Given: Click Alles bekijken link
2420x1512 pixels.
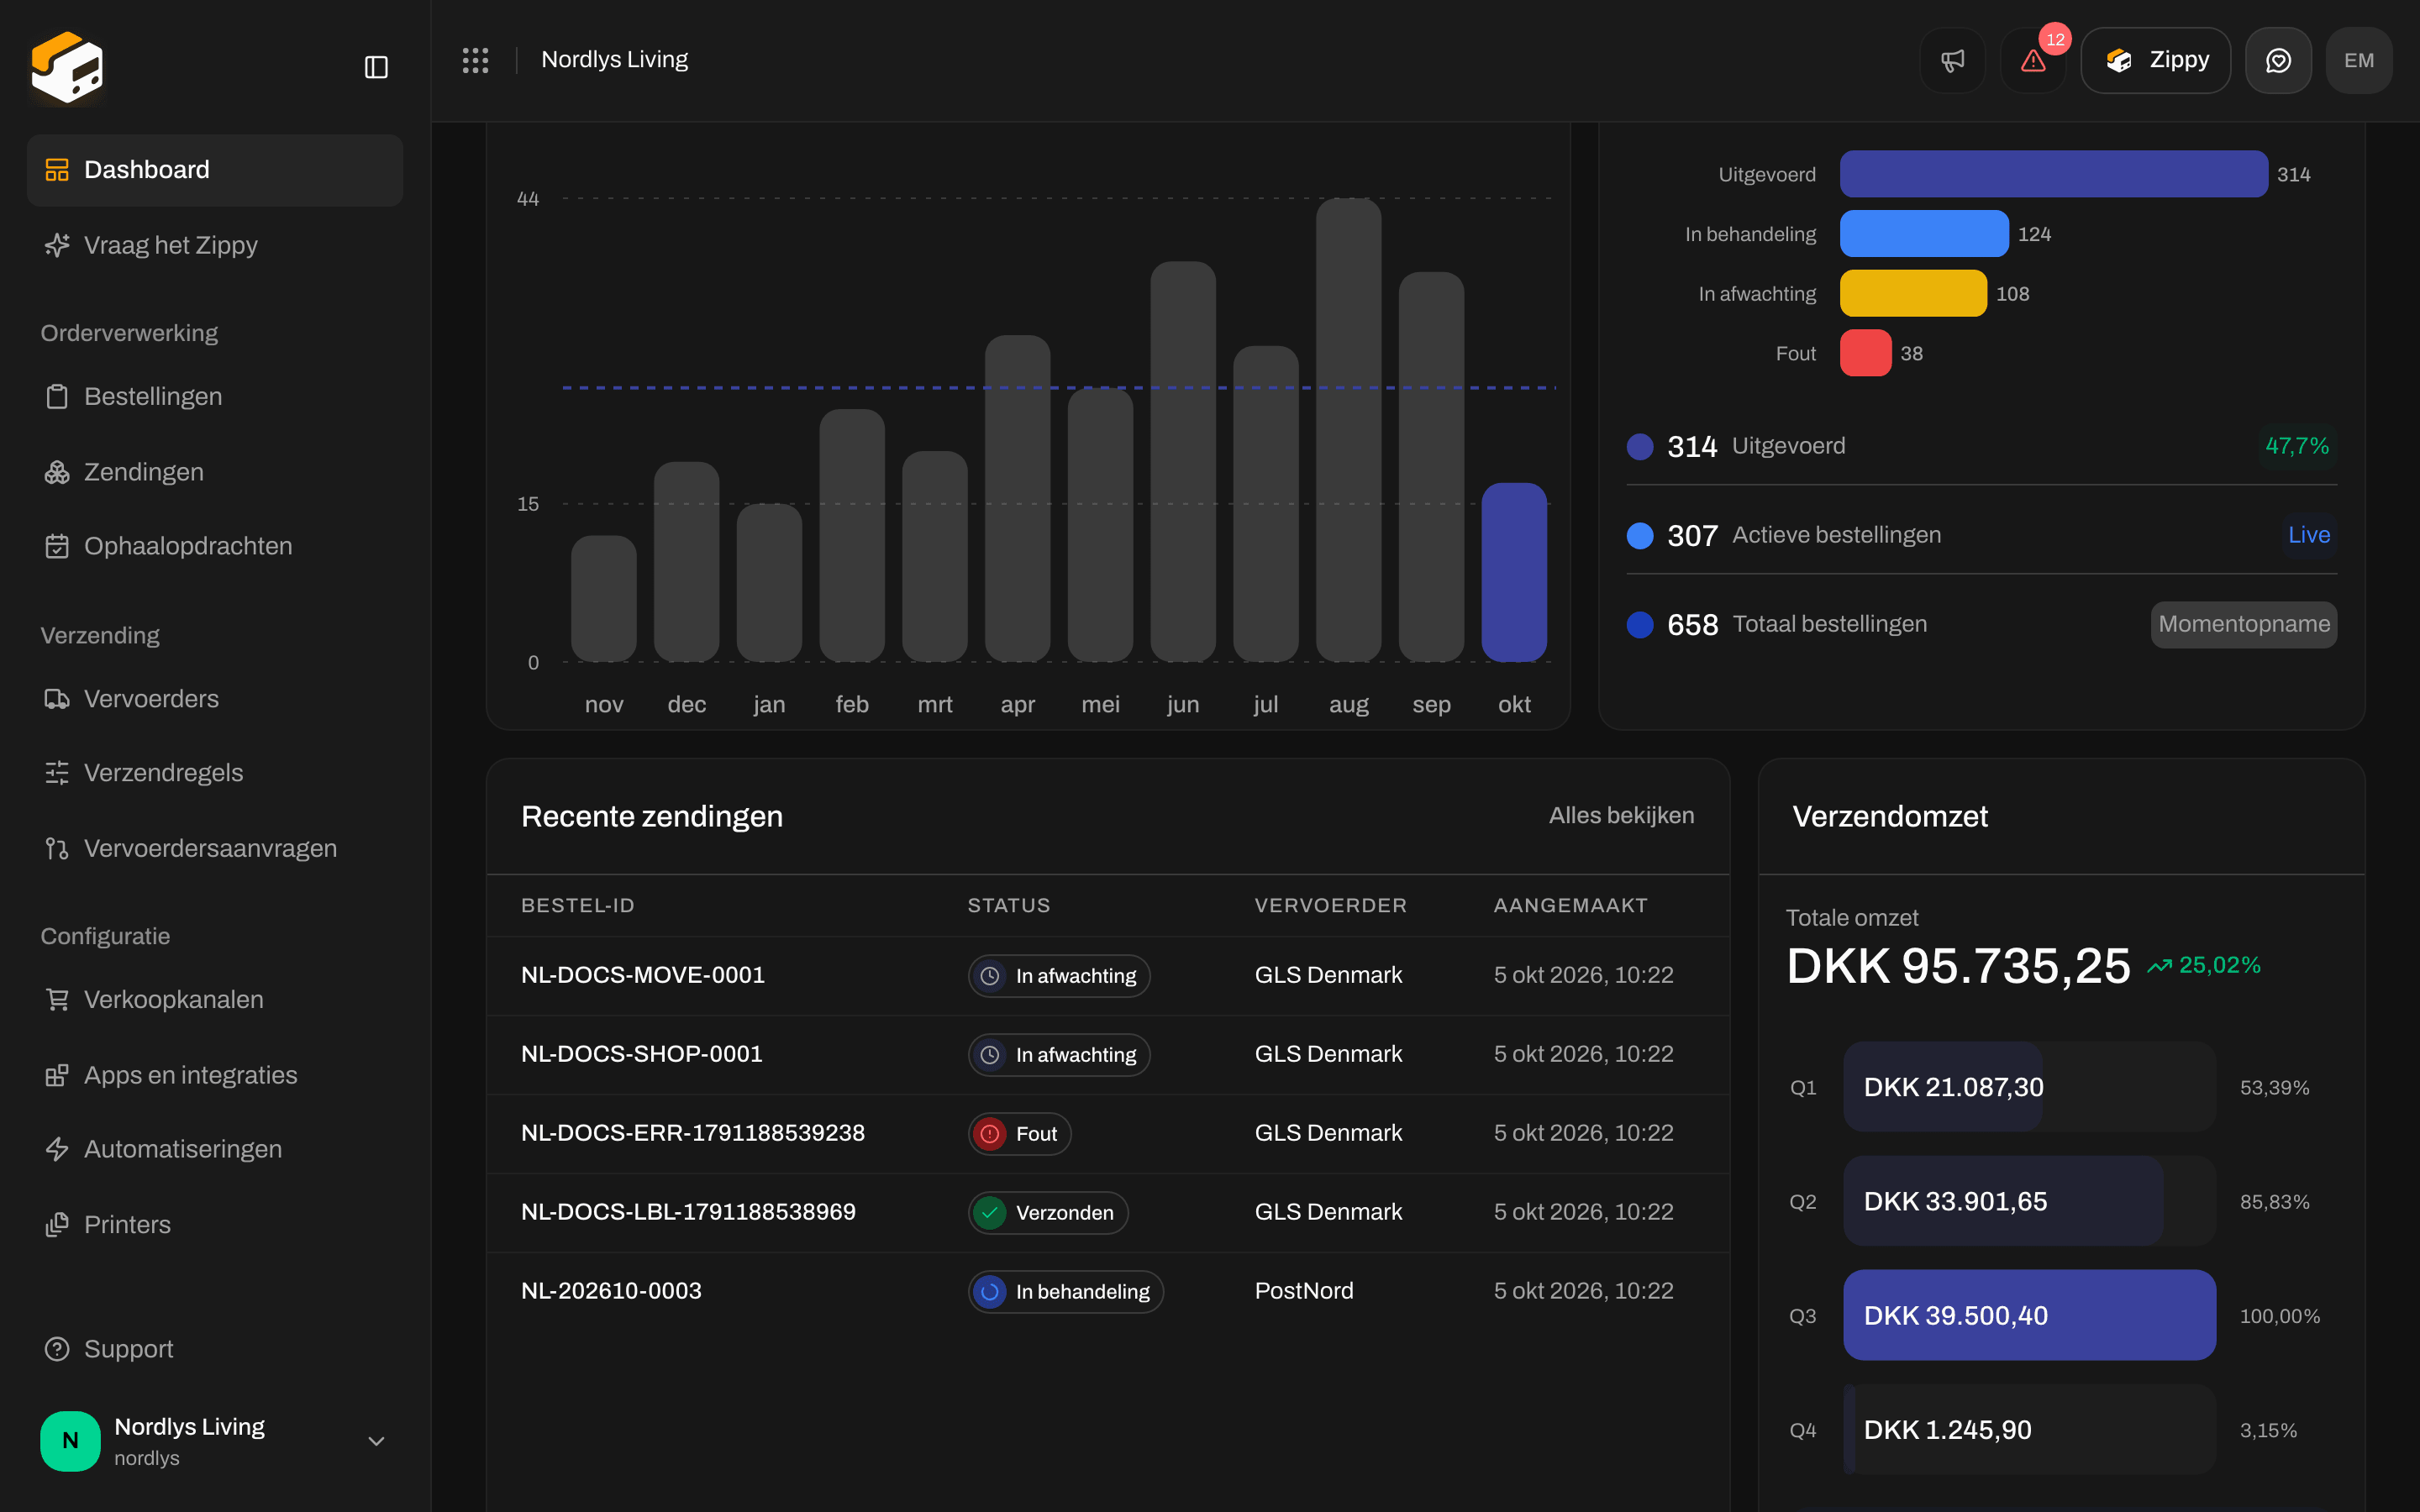Looking at the screenshot, I should point(1621,816).
